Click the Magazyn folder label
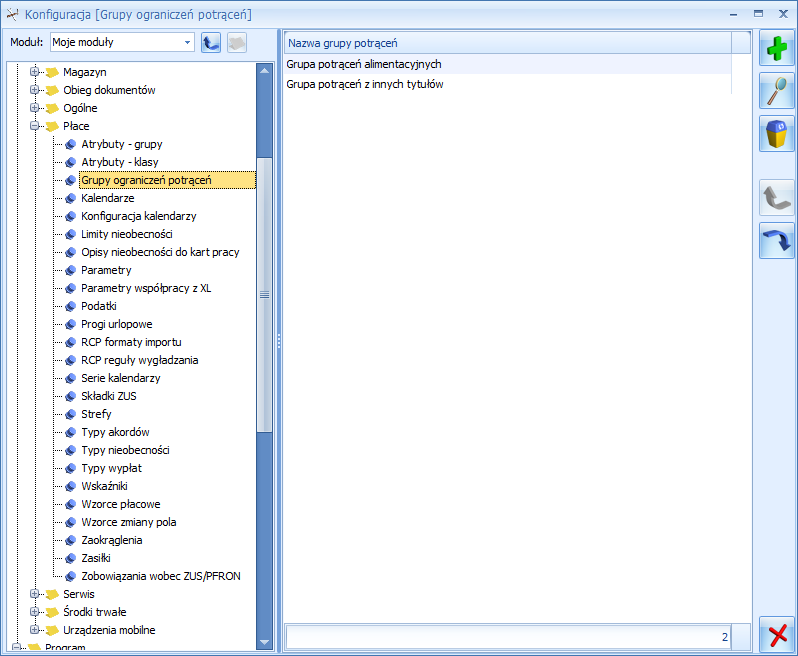Viewport: 798px width, 656px height. tap(84, 72)
